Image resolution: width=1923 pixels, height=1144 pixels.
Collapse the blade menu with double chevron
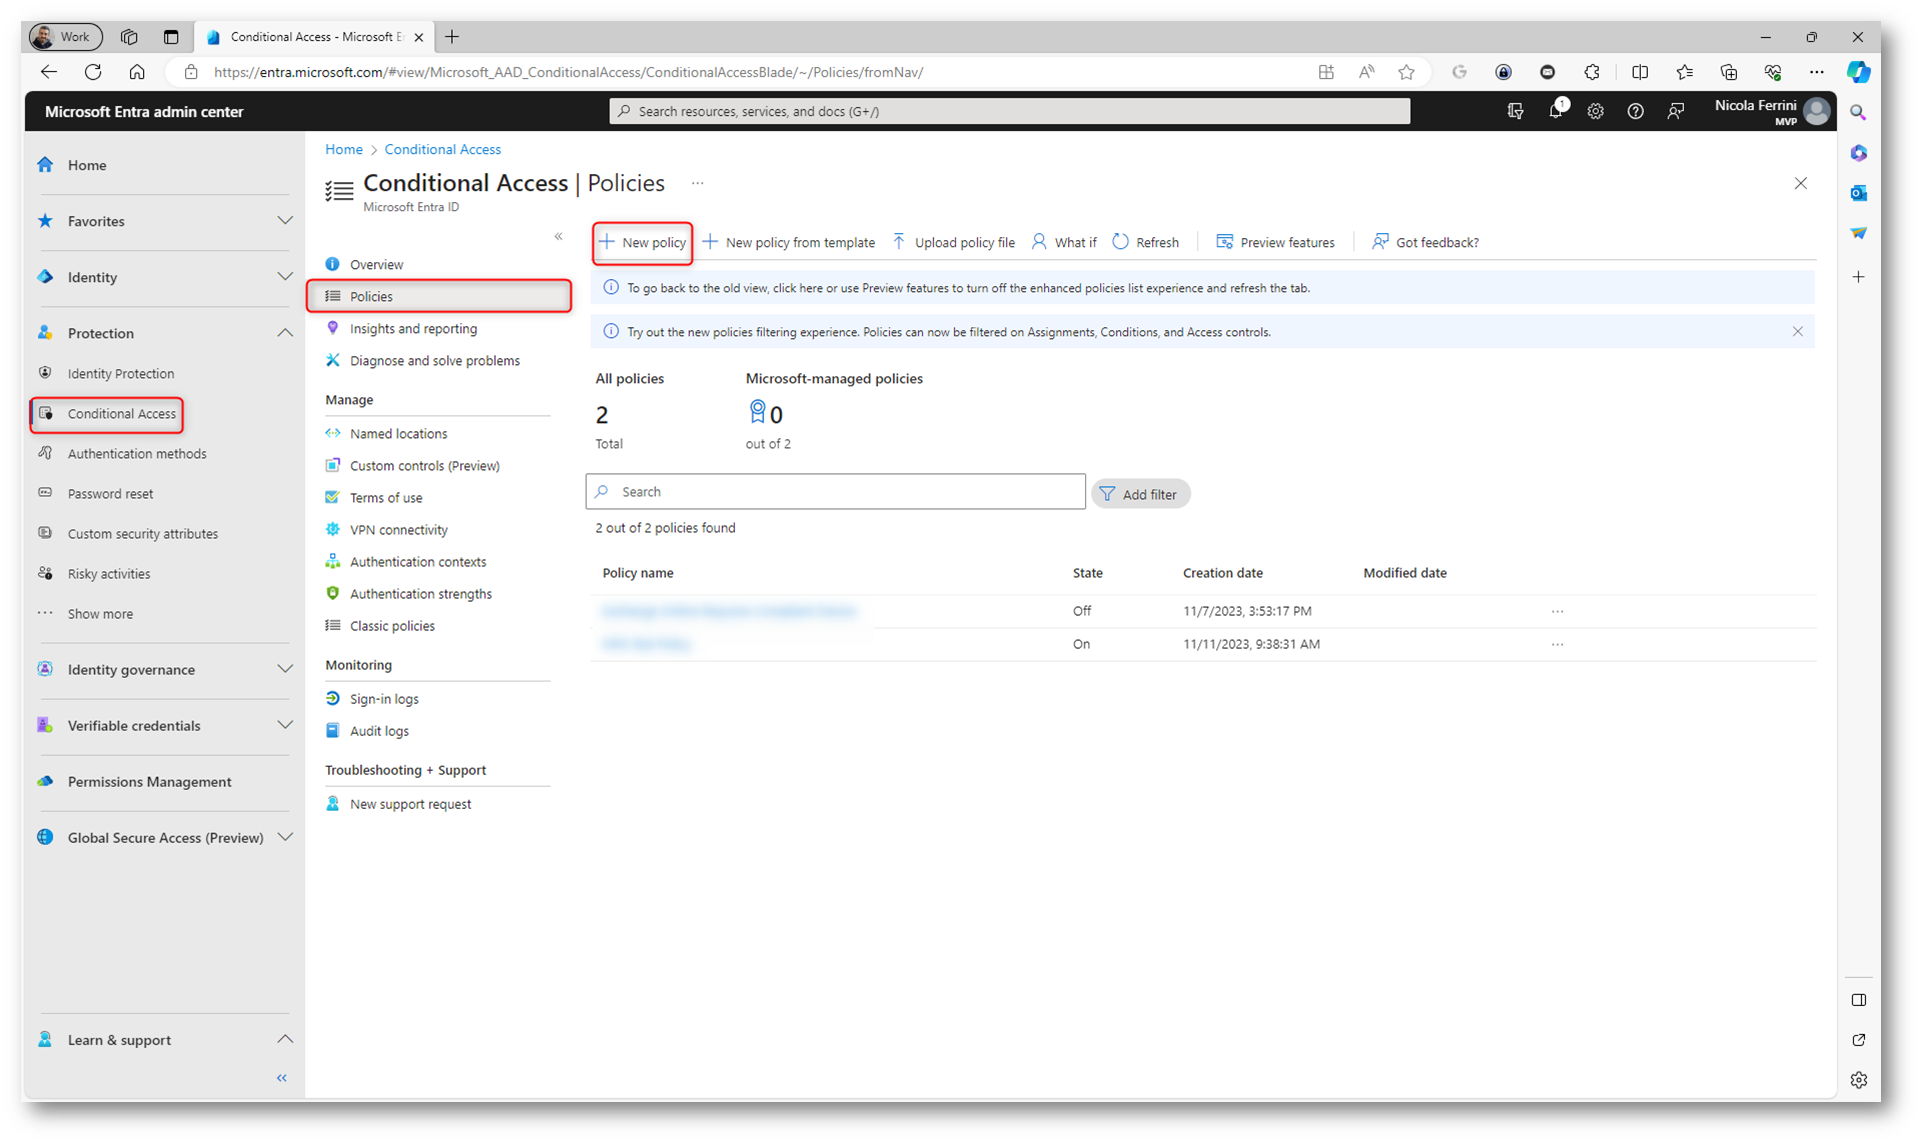(558, 236)
